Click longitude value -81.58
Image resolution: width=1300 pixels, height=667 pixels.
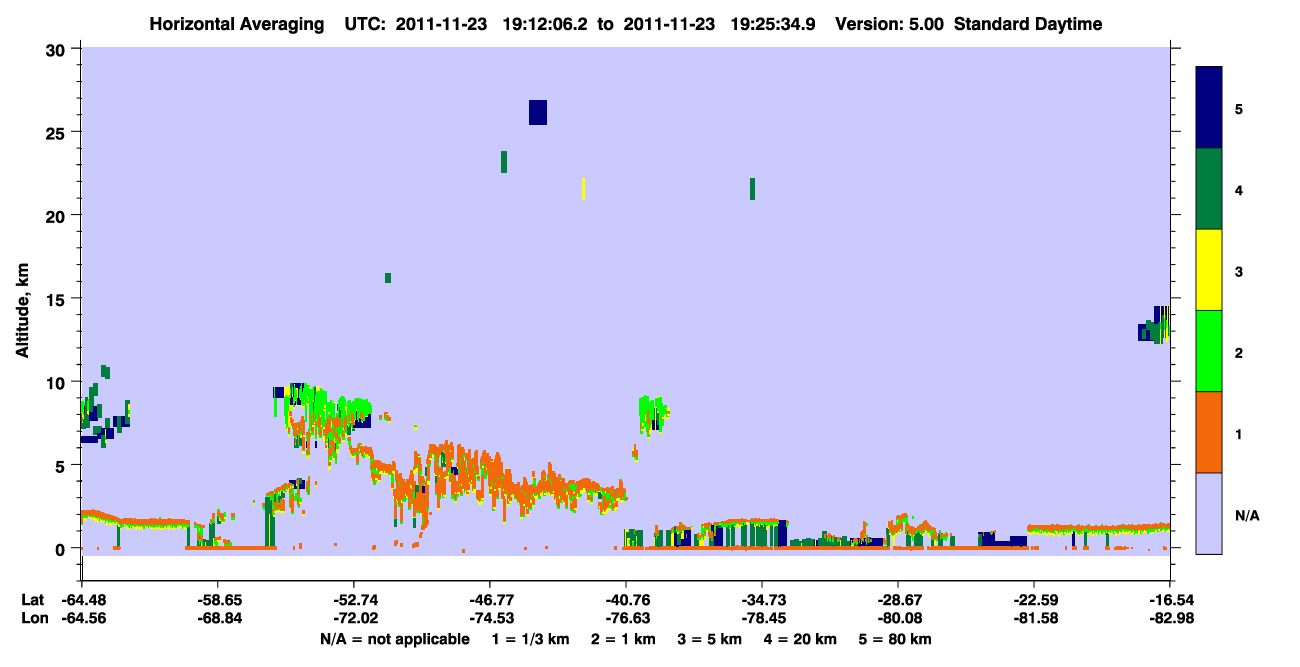pyautogui.click(x=1034, y=618)
